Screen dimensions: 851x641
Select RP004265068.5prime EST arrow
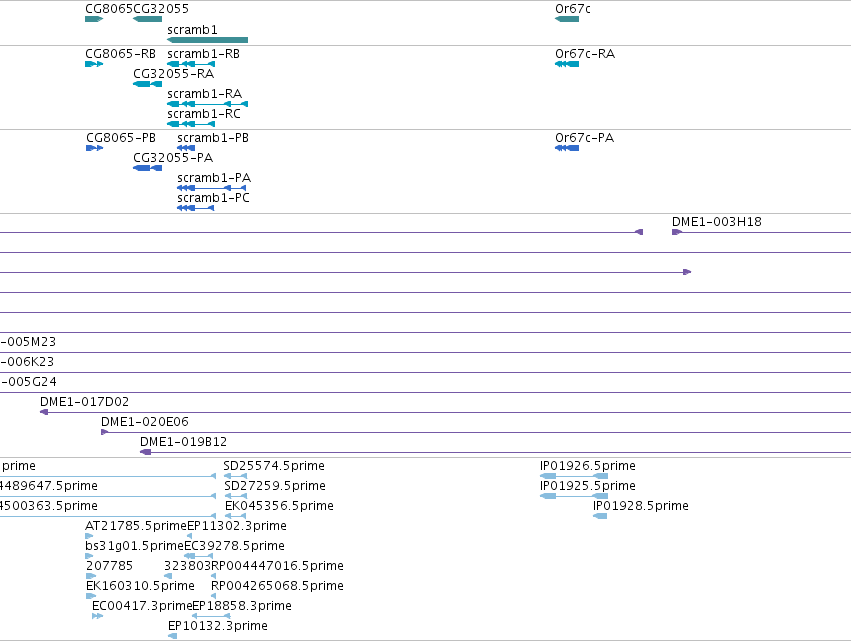pyautogui.click(x=213, y=596)
